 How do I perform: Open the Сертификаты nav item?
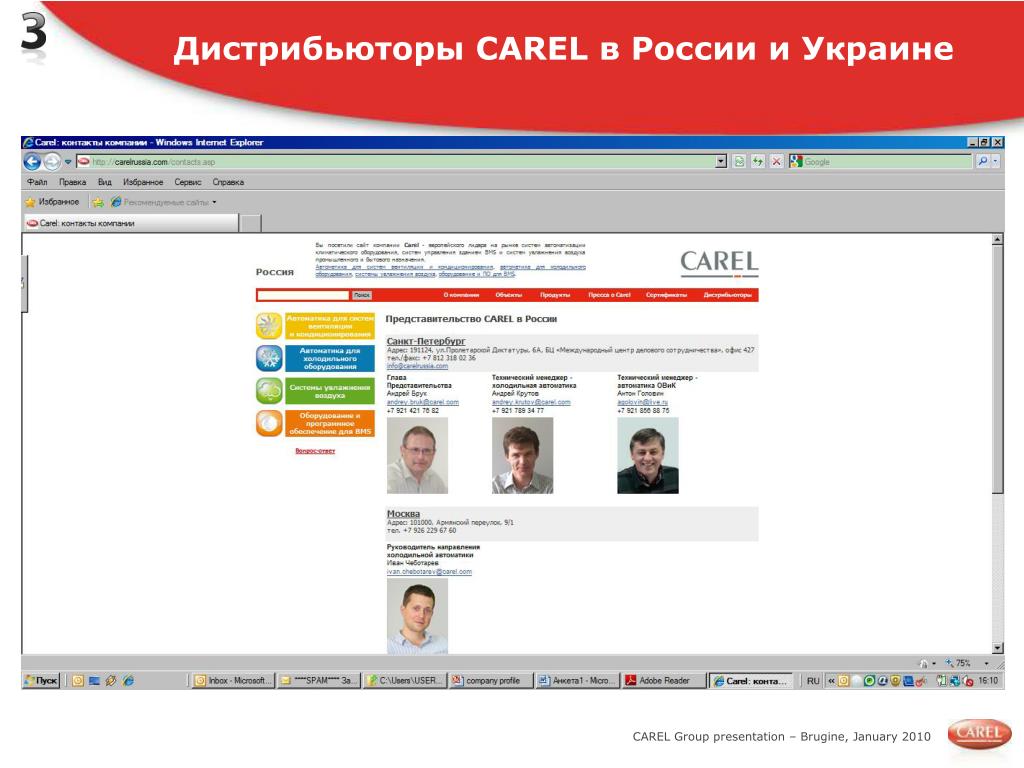(x=666, y=295)
